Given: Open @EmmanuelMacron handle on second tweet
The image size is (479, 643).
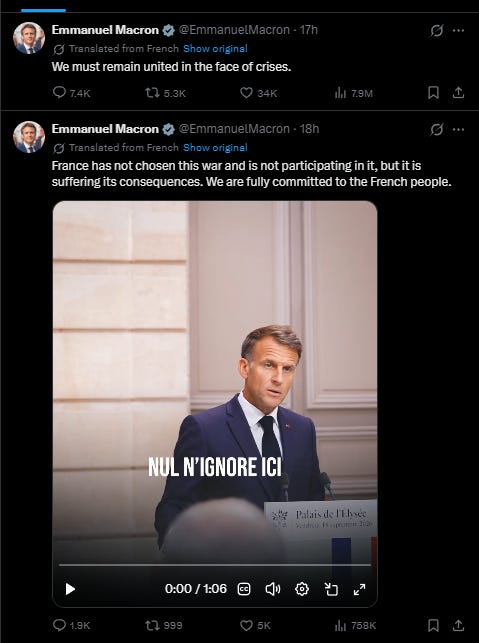Looking at the screenshot, I should click(x=234, y=129).
